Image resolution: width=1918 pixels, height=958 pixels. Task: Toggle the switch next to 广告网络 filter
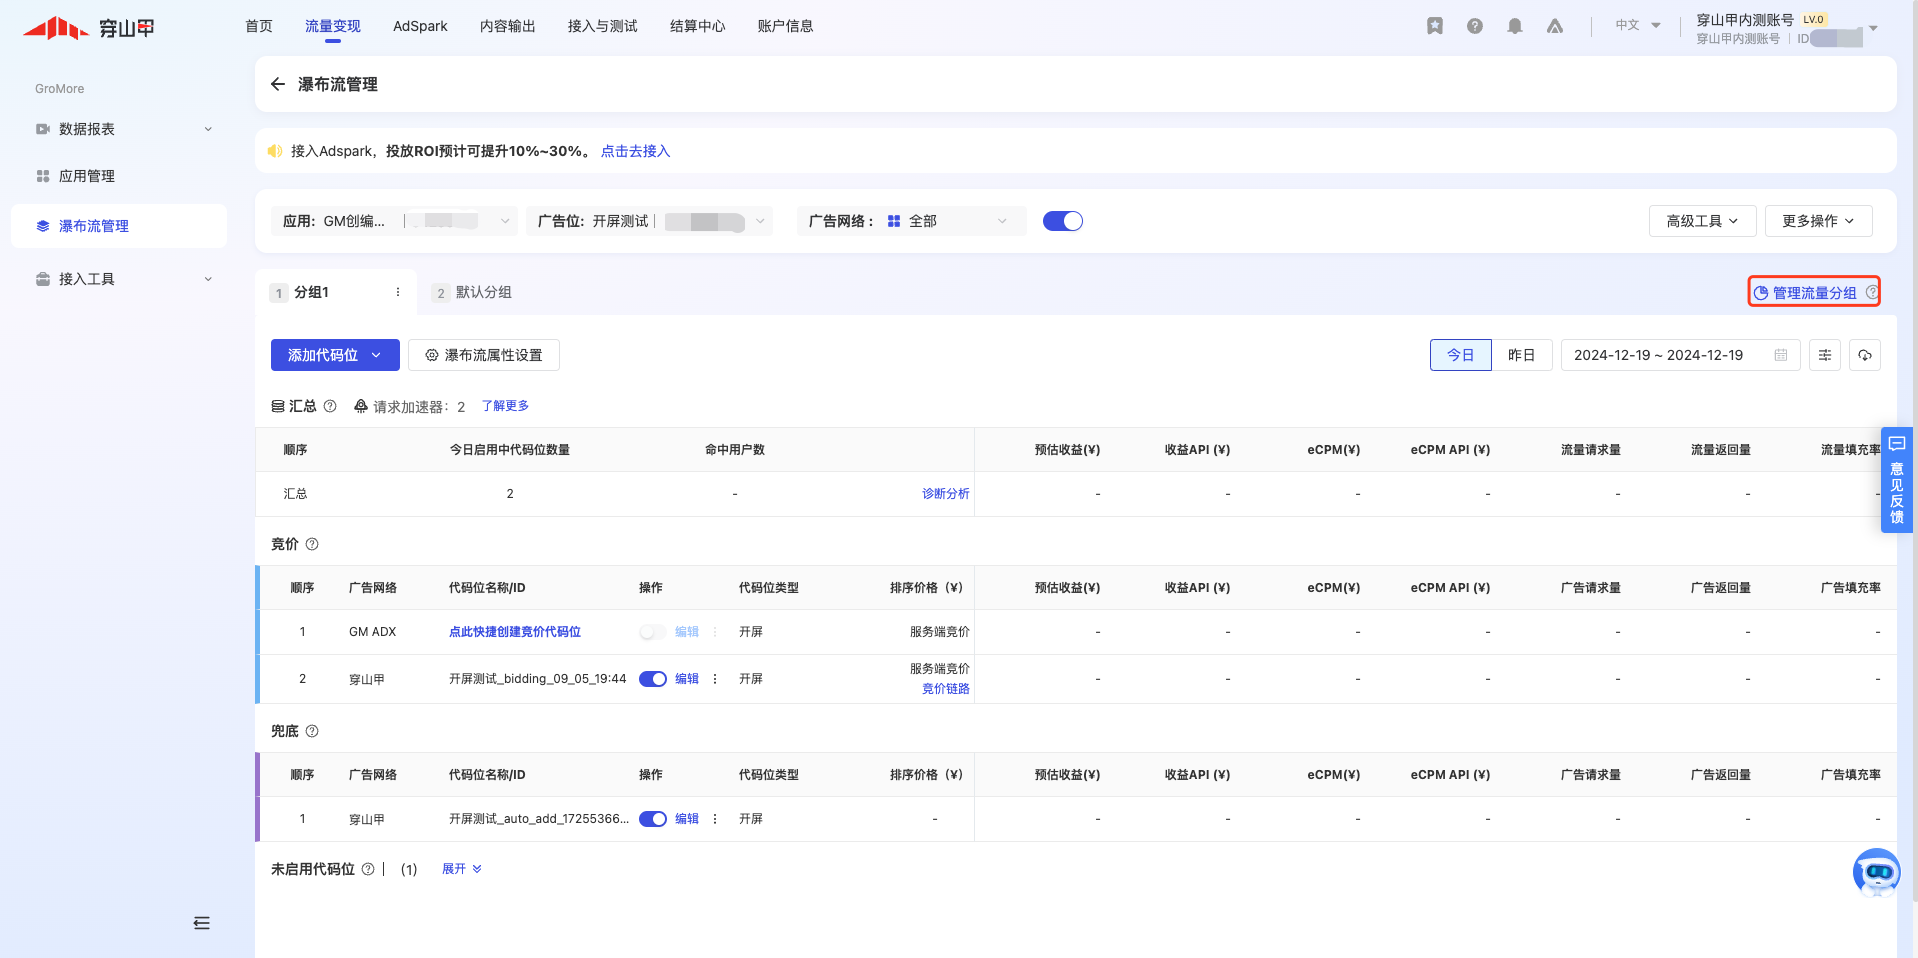1063,221
